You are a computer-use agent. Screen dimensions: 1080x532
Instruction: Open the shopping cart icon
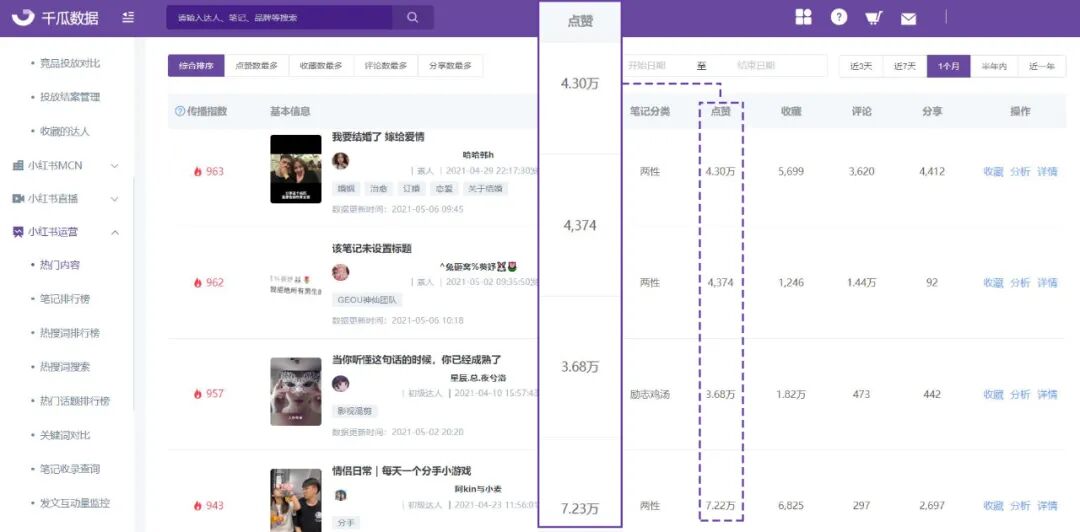(874, 18)
